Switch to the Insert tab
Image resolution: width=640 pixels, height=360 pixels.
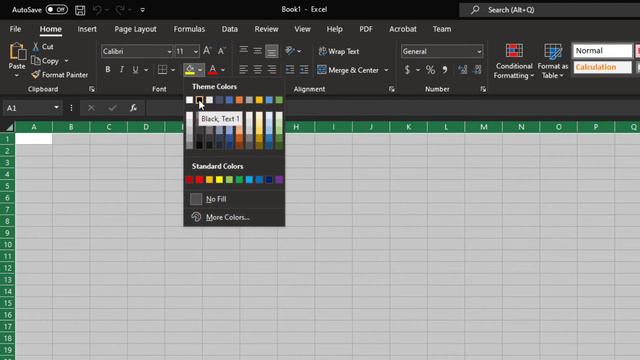[x=87, y=29]
